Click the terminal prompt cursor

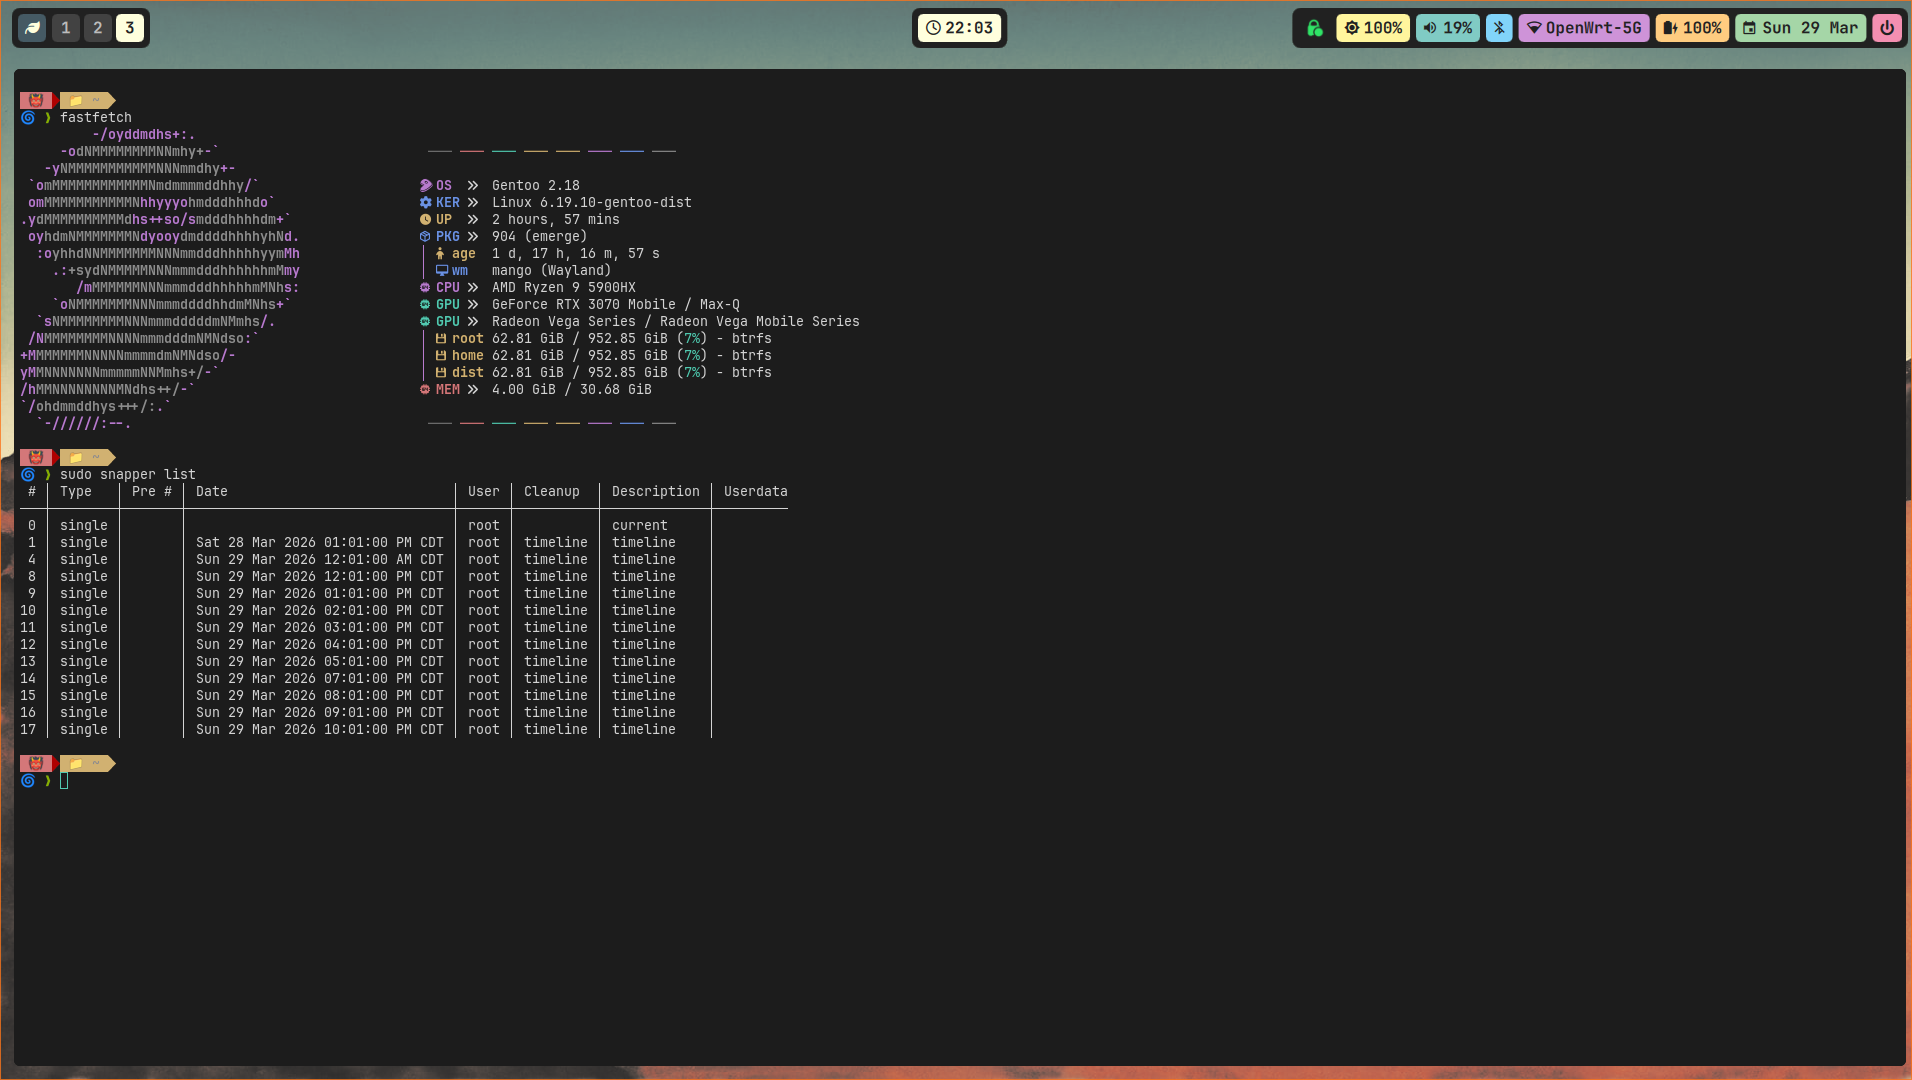[64, 781]
